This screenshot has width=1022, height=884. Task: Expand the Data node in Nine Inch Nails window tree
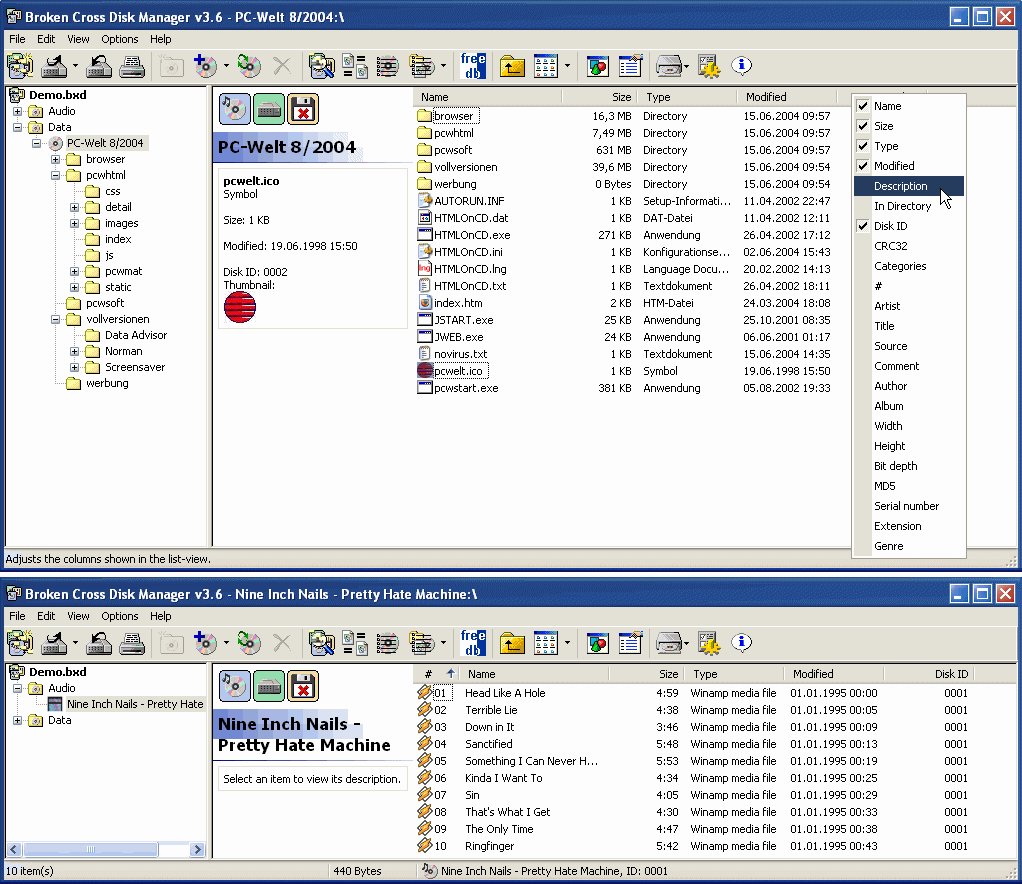click(x=18, y=720)
